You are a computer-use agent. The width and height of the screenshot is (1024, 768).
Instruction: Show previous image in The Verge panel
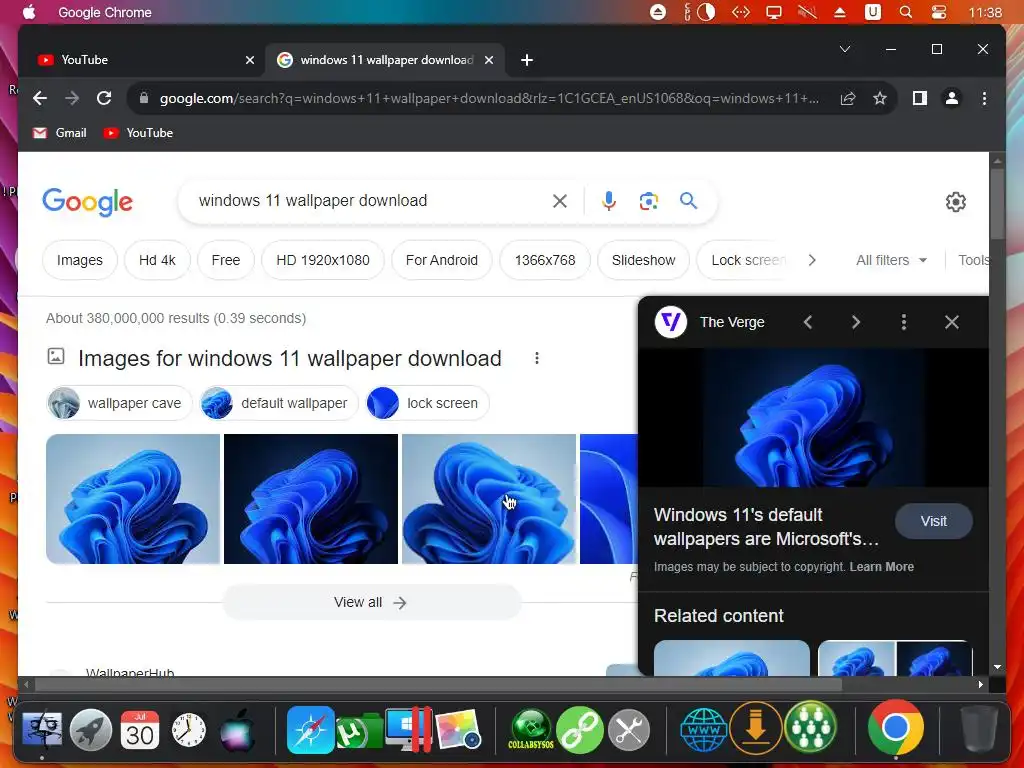coord(808,322)
